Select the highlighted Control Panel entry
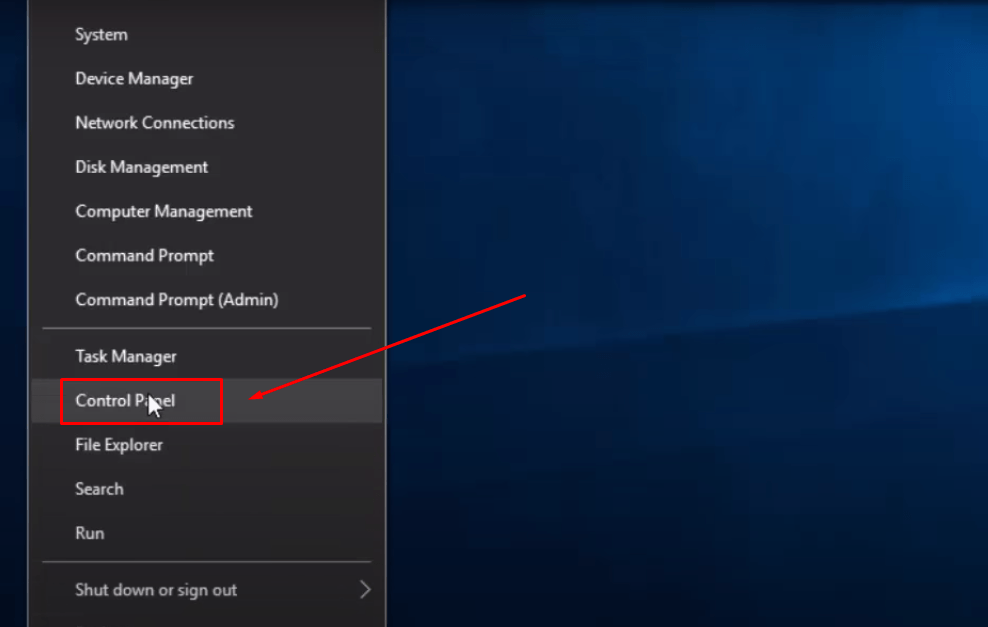 207,401
